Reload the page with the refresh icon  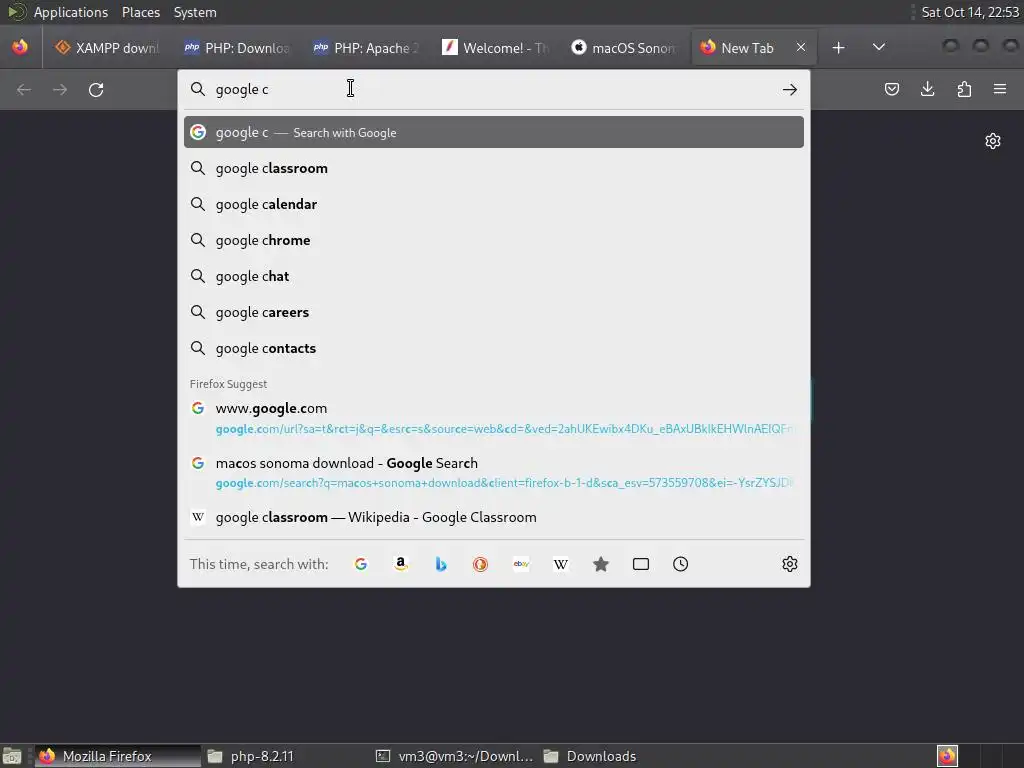point(96,89)
